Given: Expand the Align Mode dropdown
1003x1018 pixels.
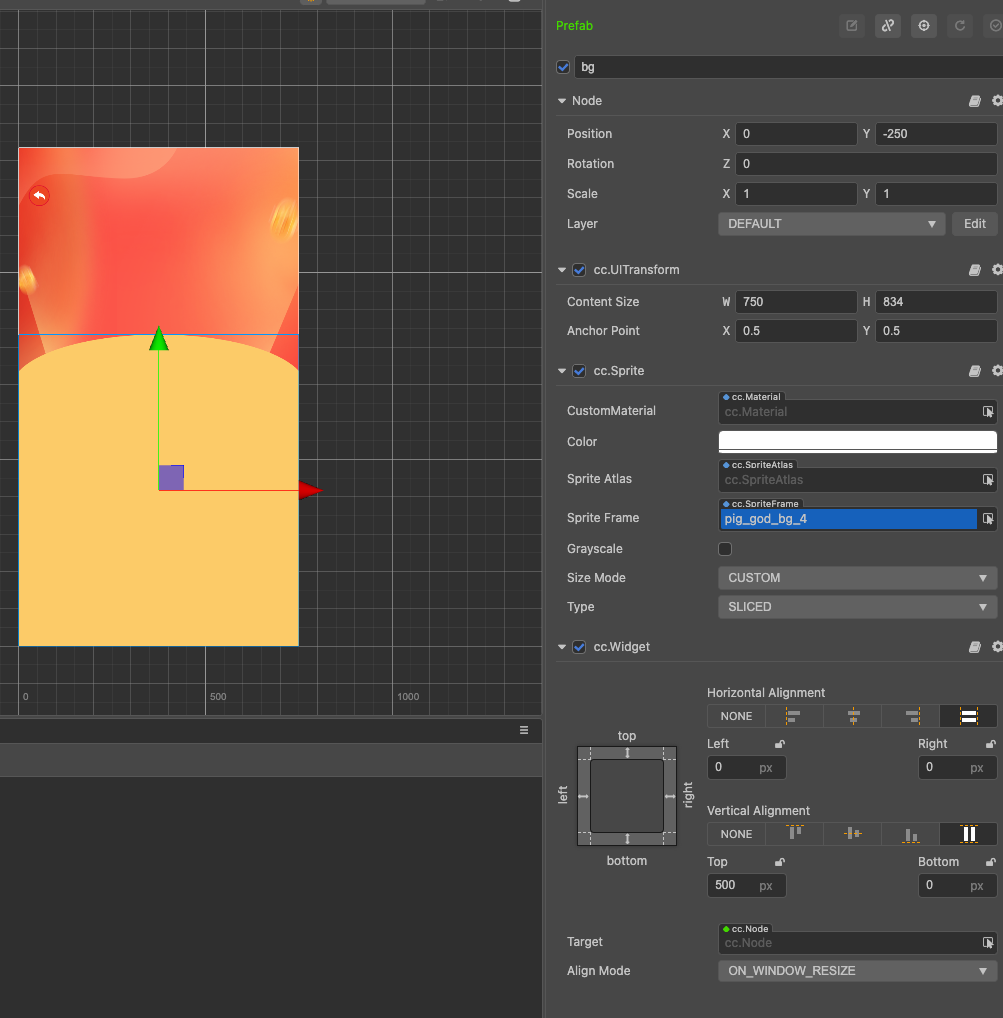Looking at the screenshot, I should coord(857,970).
